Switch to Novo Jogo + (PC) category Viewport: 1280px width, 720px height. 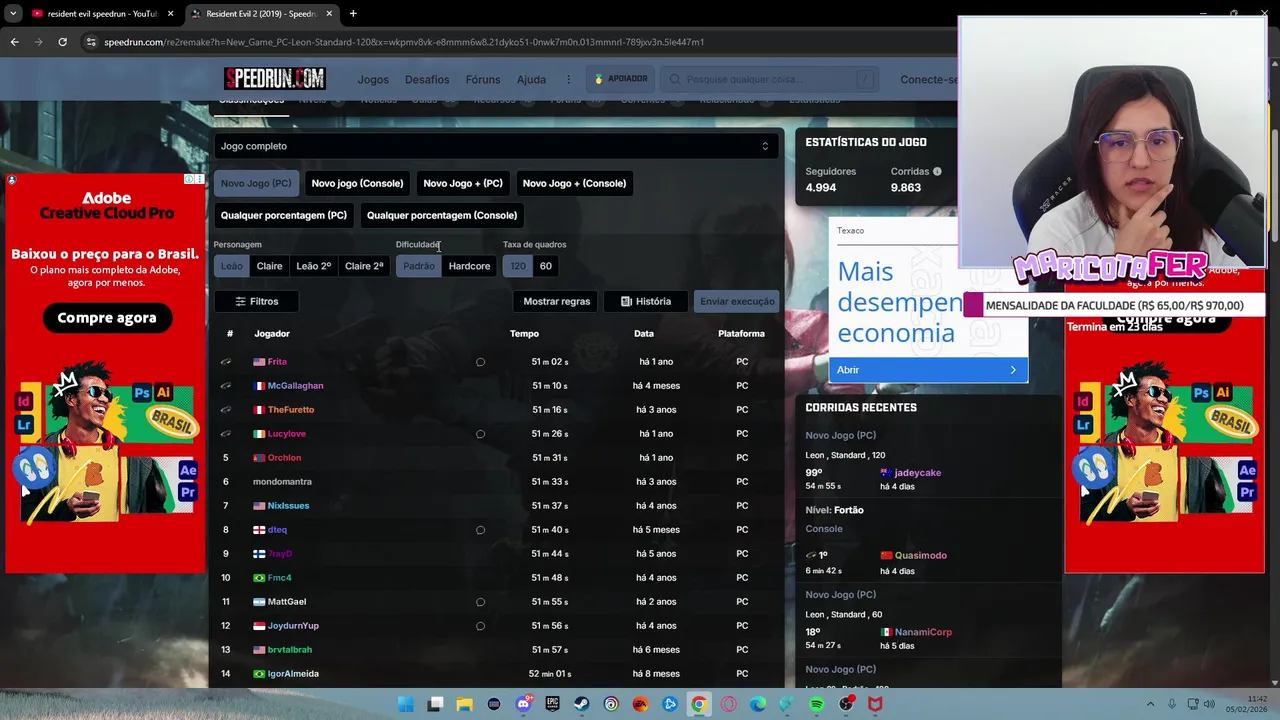click(x=463, y=183)
